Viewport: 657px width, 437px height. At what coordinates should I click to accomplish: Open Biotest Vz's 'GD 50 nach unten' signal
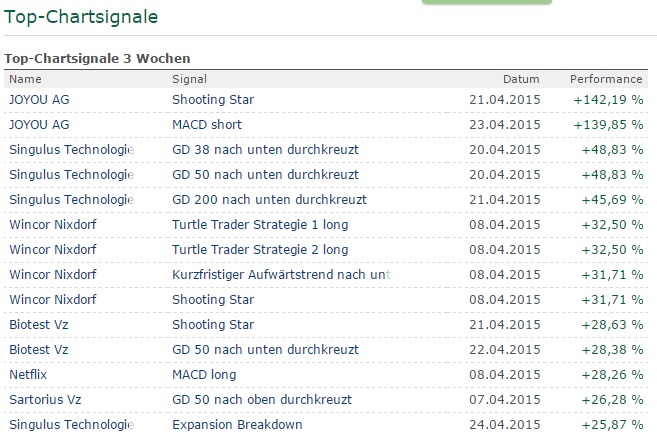click(x=265, y=349)
